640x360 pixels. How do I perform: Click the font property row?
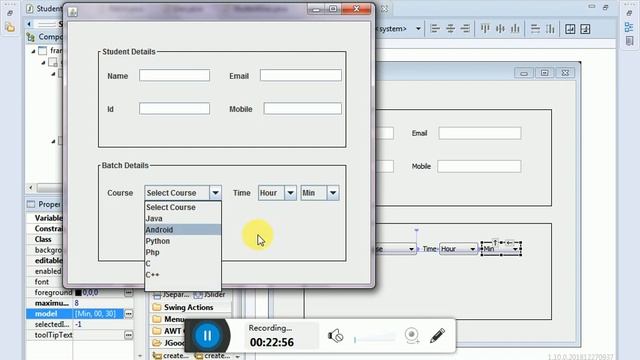[42, 282]
